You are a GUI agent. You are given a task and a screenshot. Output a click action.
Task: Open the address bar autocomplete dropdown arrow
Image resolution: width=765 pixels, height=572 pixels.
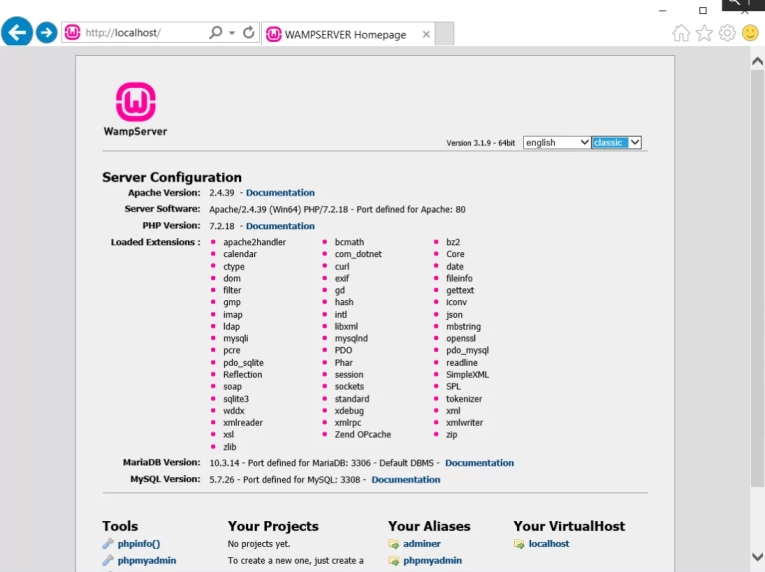coord(232,33)
